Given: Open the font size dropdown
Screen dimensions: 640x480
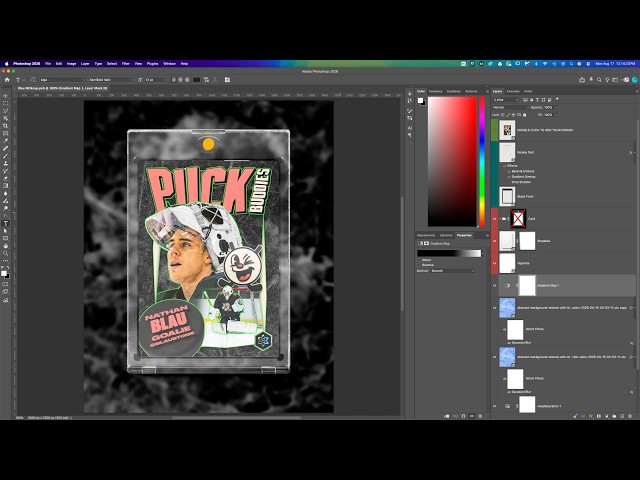Looking at the screenshot, I should pos(156,80).
